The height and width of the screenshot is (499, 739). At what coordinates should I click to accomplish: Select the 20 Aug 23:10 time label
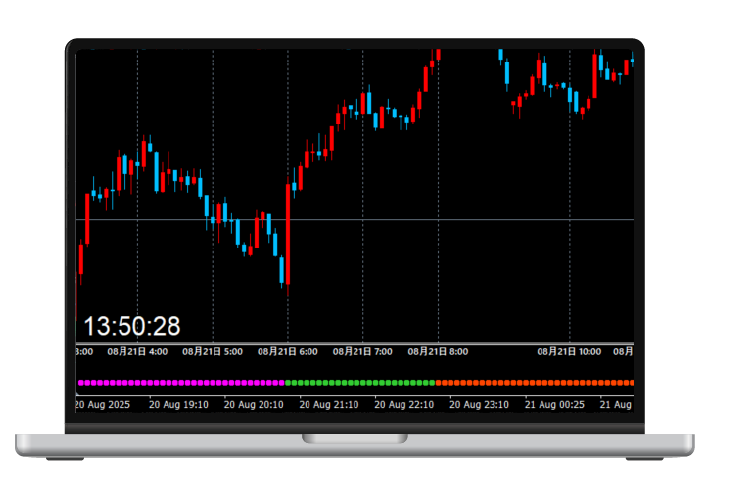tap(479, 405)
